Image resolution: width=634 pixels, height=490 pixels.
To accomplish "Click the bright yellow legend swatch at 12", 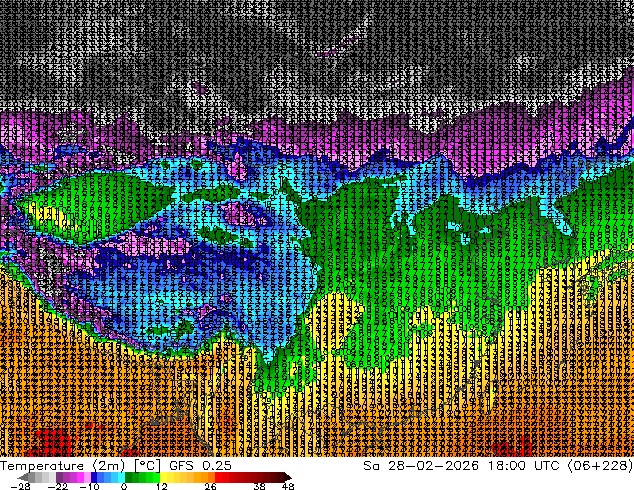I will coord(163,477).
